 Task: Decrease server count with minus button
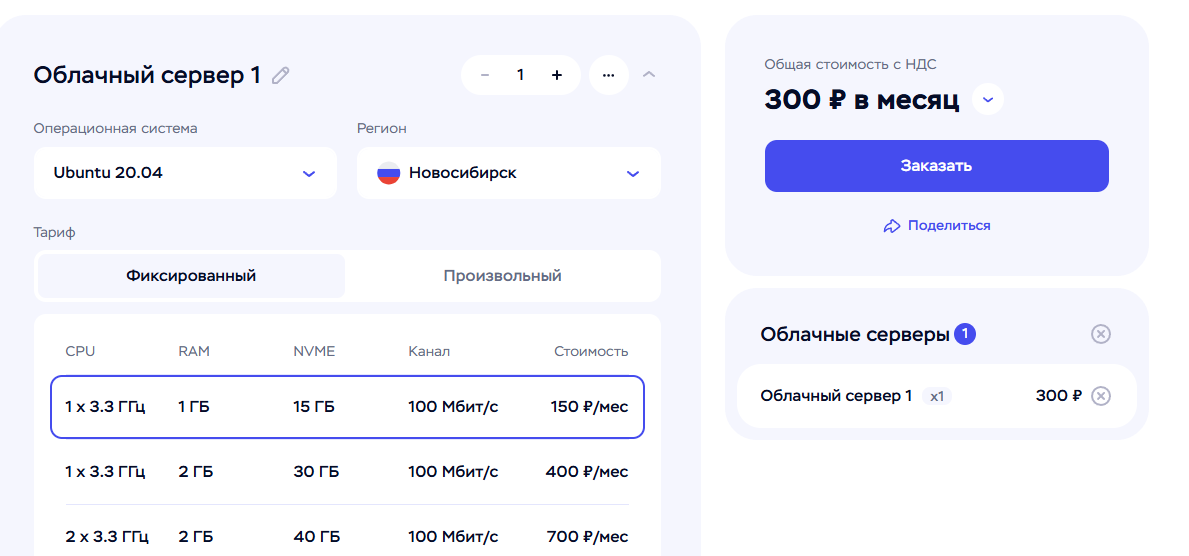click(x=485, y=75)
